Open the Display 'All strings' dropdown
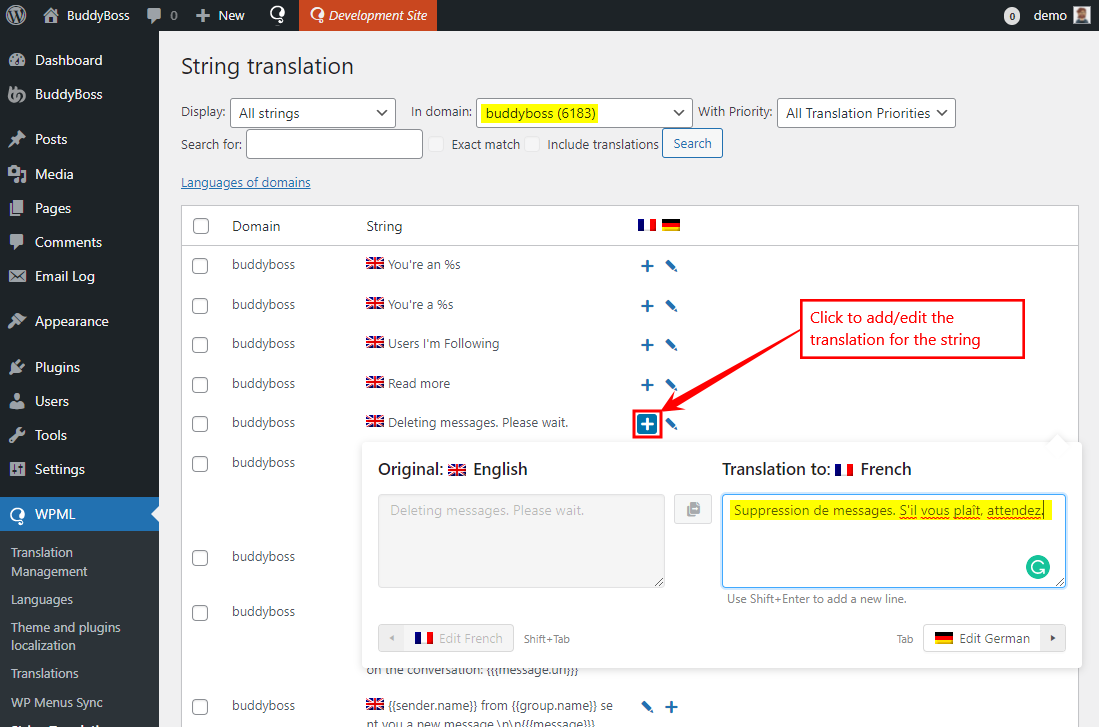Image resolution: width=1099 pixels, height=727 pixels. (x=312, y=113)
